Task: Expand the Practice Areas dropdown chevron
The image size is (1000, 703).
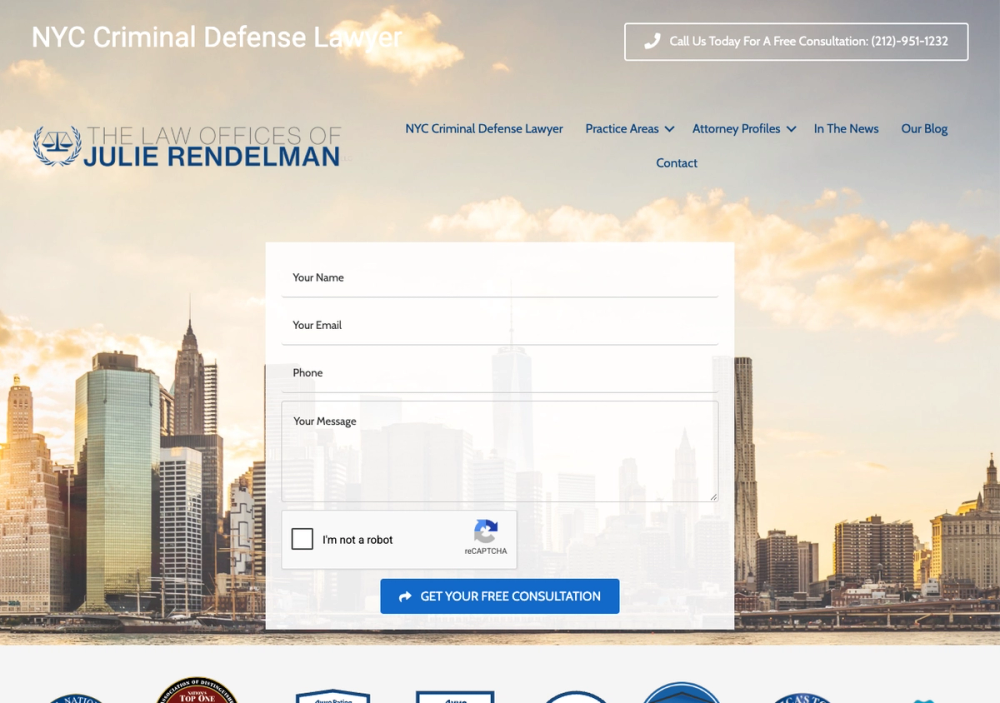Action: pyautogui.click(x=670, y=129)
